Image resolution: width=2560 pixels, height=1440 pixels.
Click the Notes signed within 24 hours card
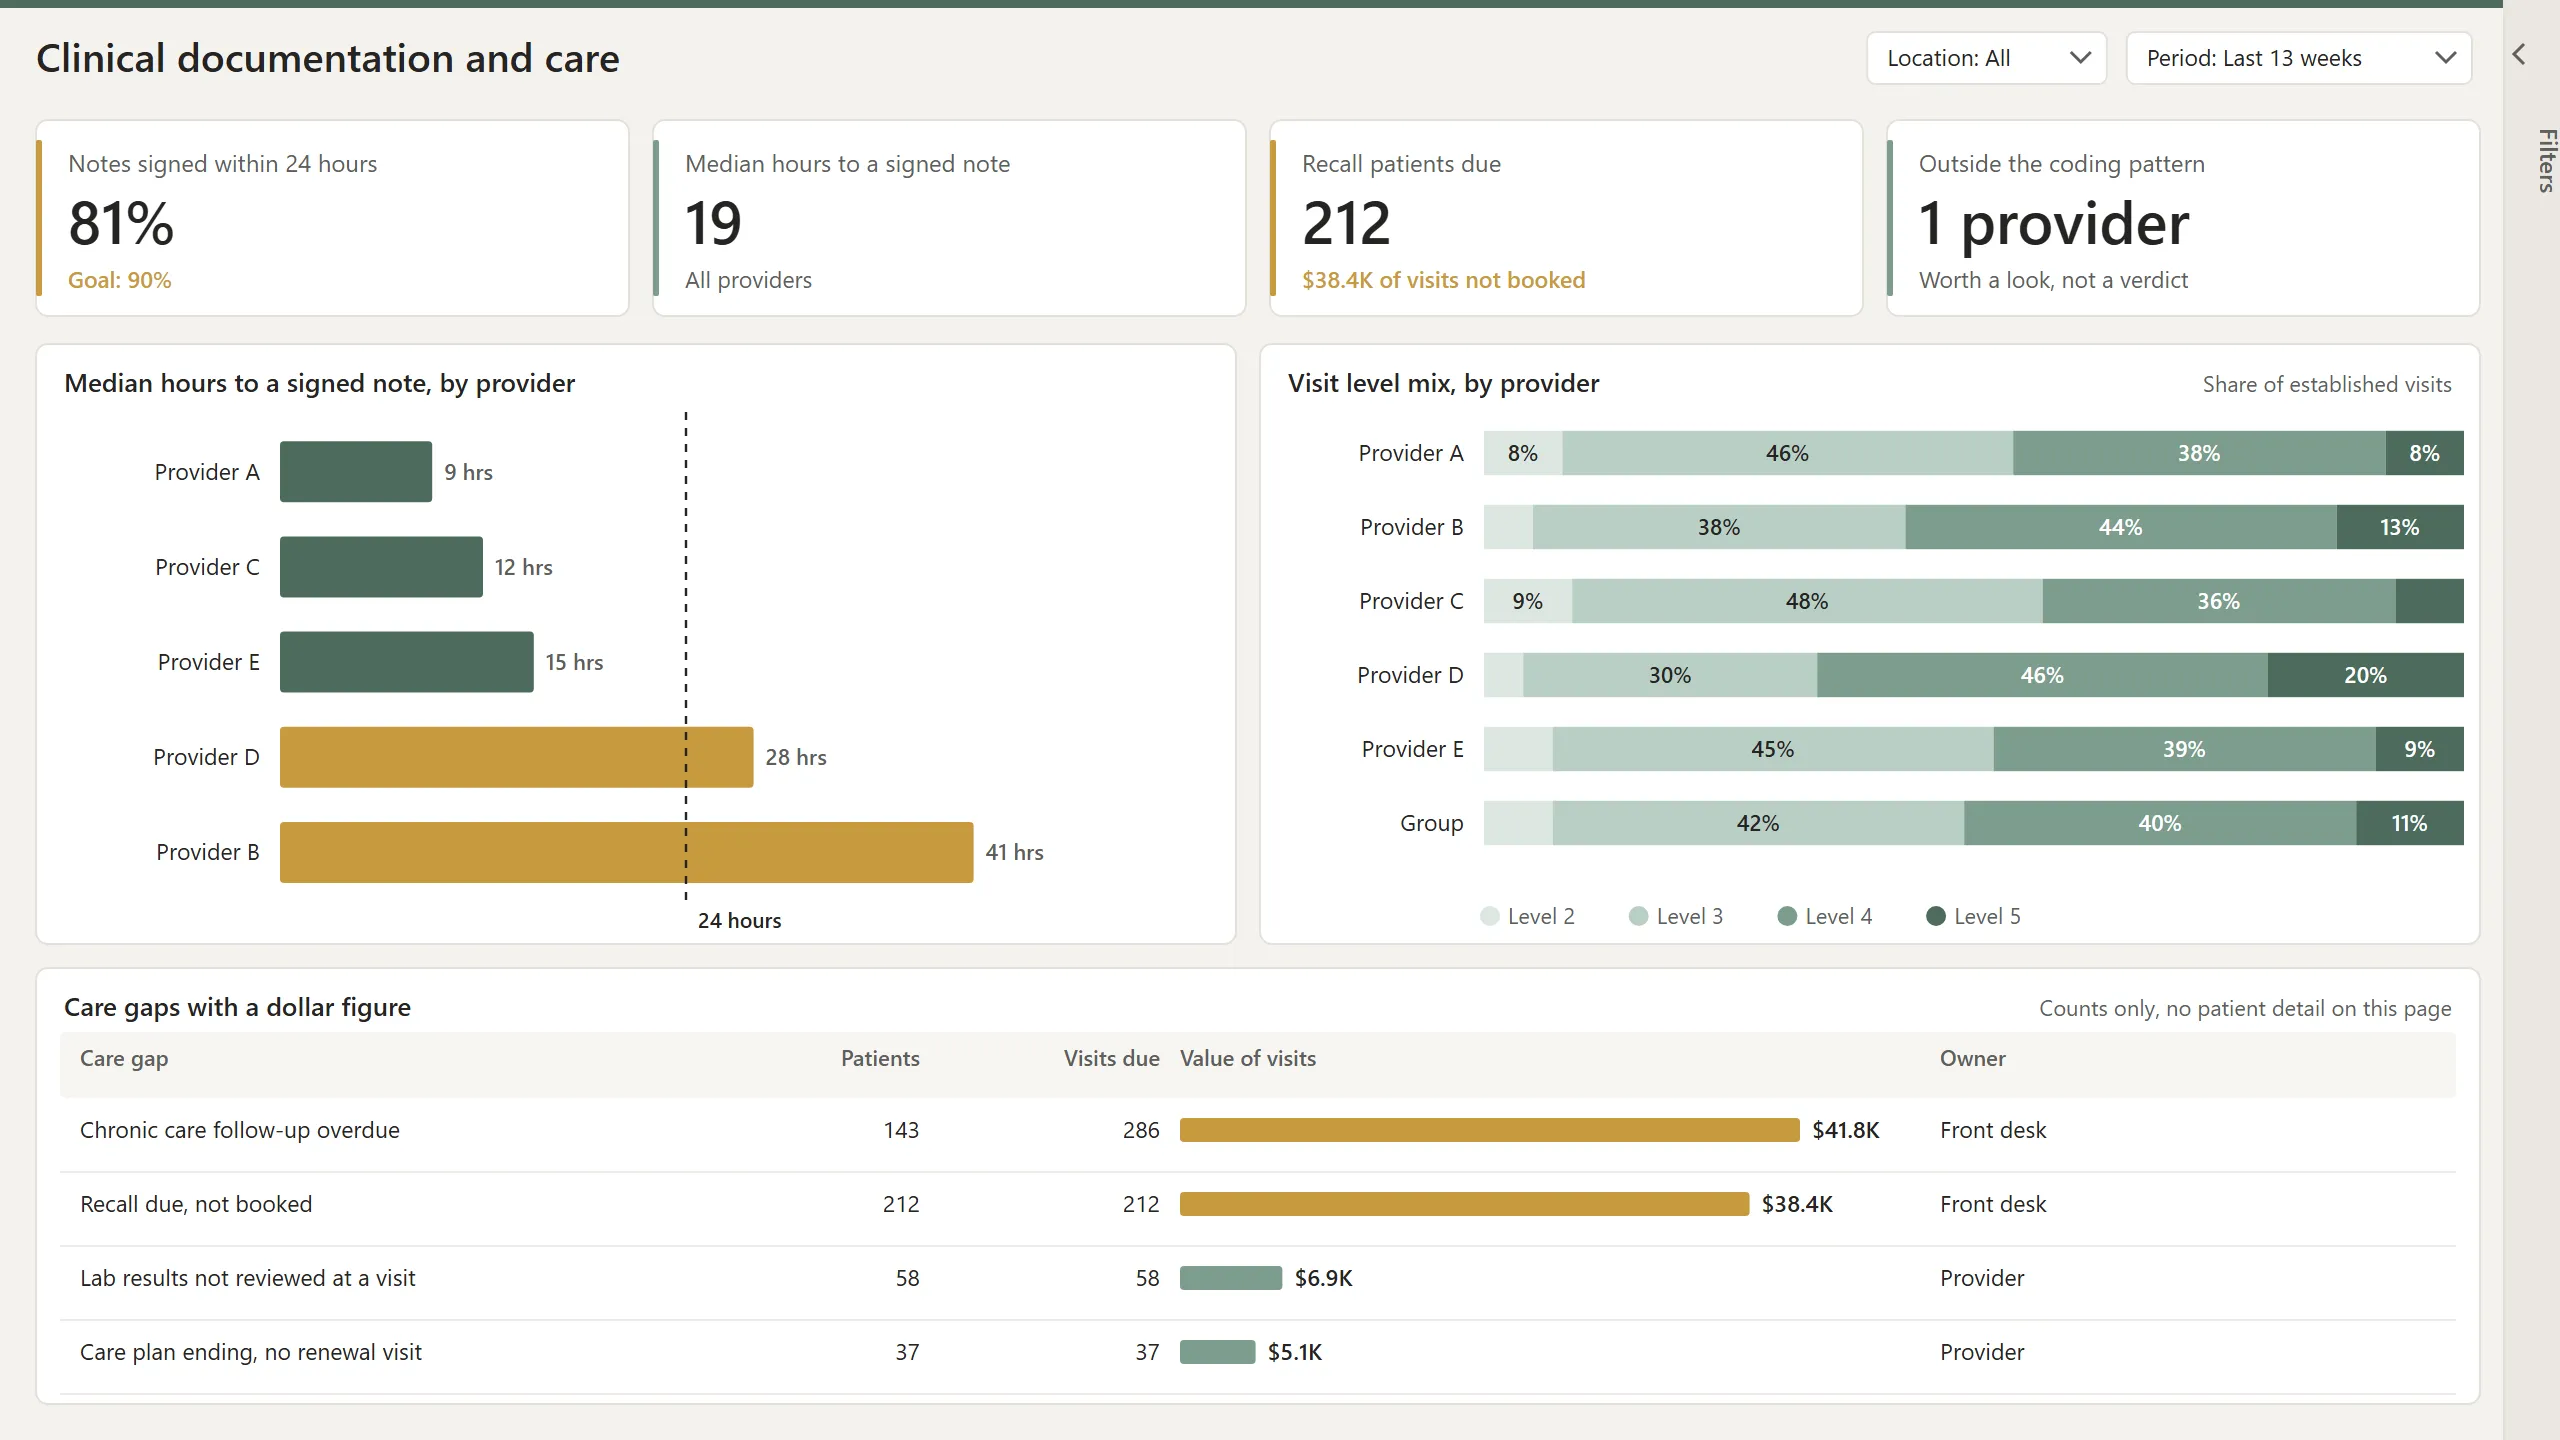(333, 218)
